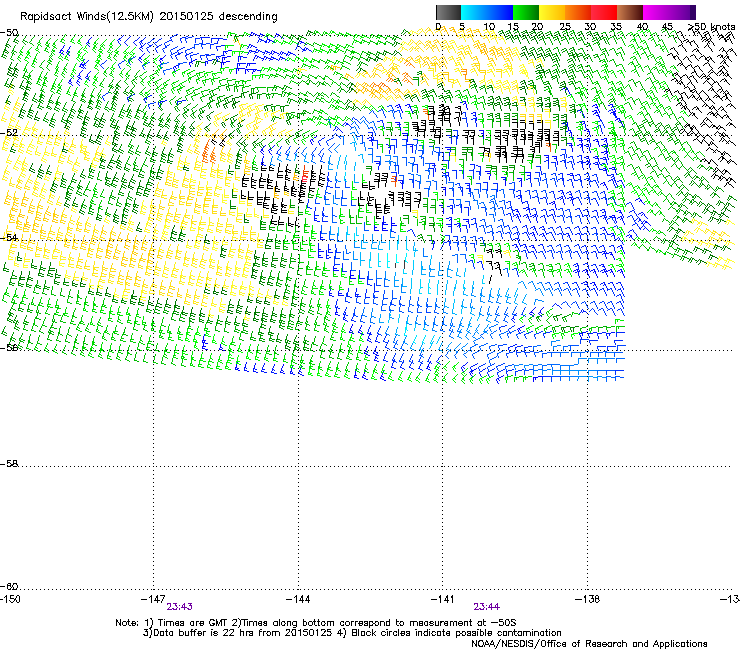Click the cyan 5-10 knots legend color
The width and height of the screenshot is (740, 650).
[x=474, y=12]
